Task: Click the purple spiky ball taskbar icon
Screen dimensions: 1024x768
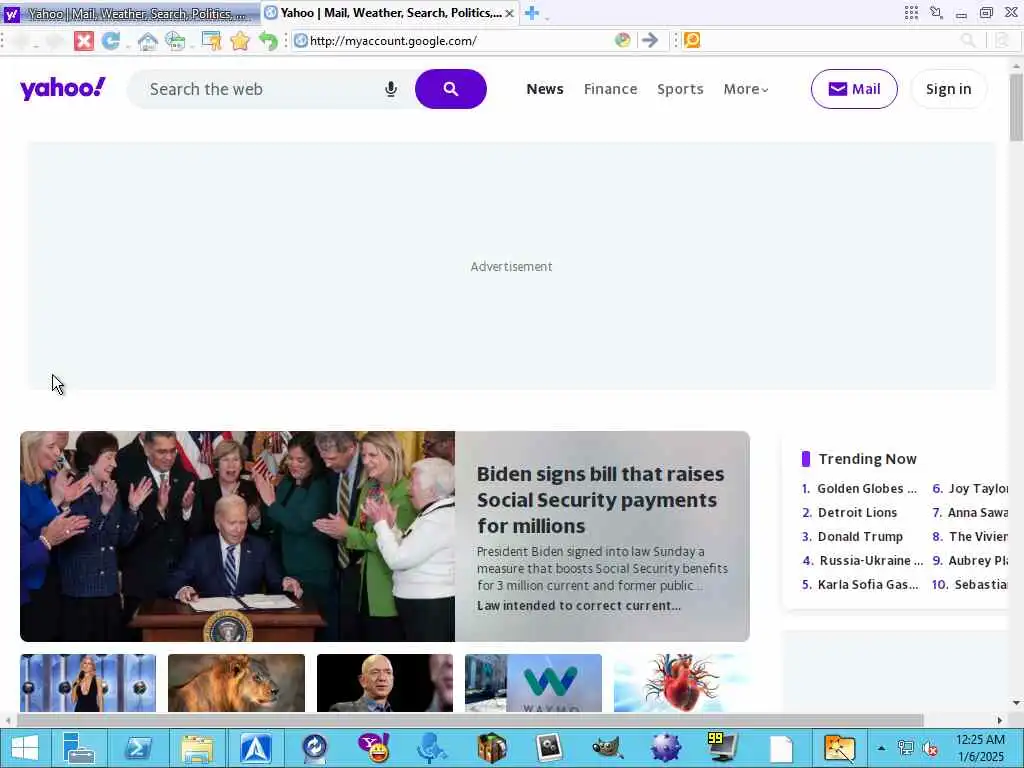Action: pos(665,748)
